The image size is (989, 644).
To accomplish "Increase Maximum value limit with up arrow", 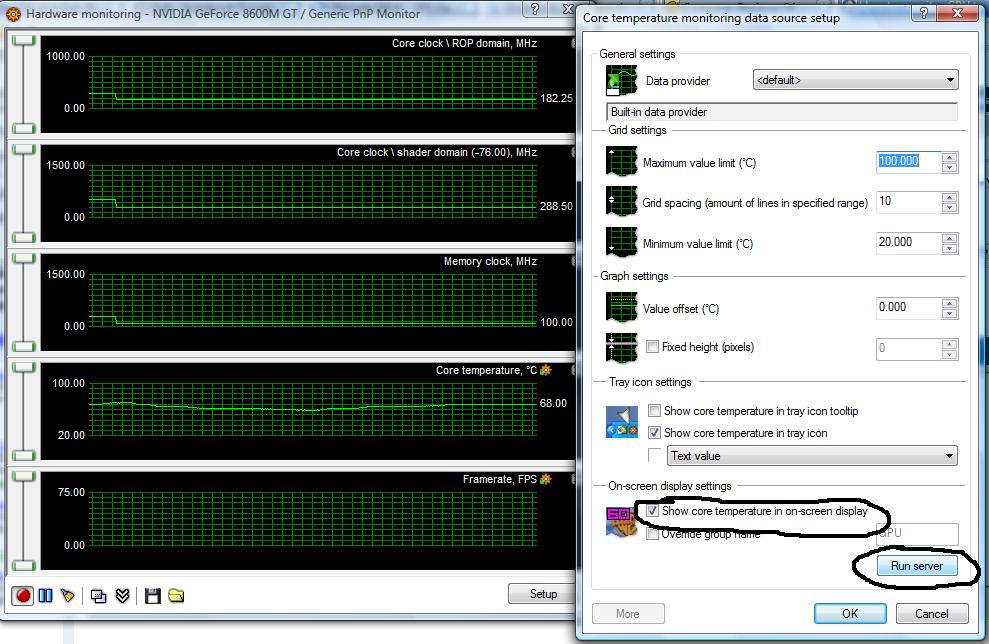I will [x=949, y=157].
